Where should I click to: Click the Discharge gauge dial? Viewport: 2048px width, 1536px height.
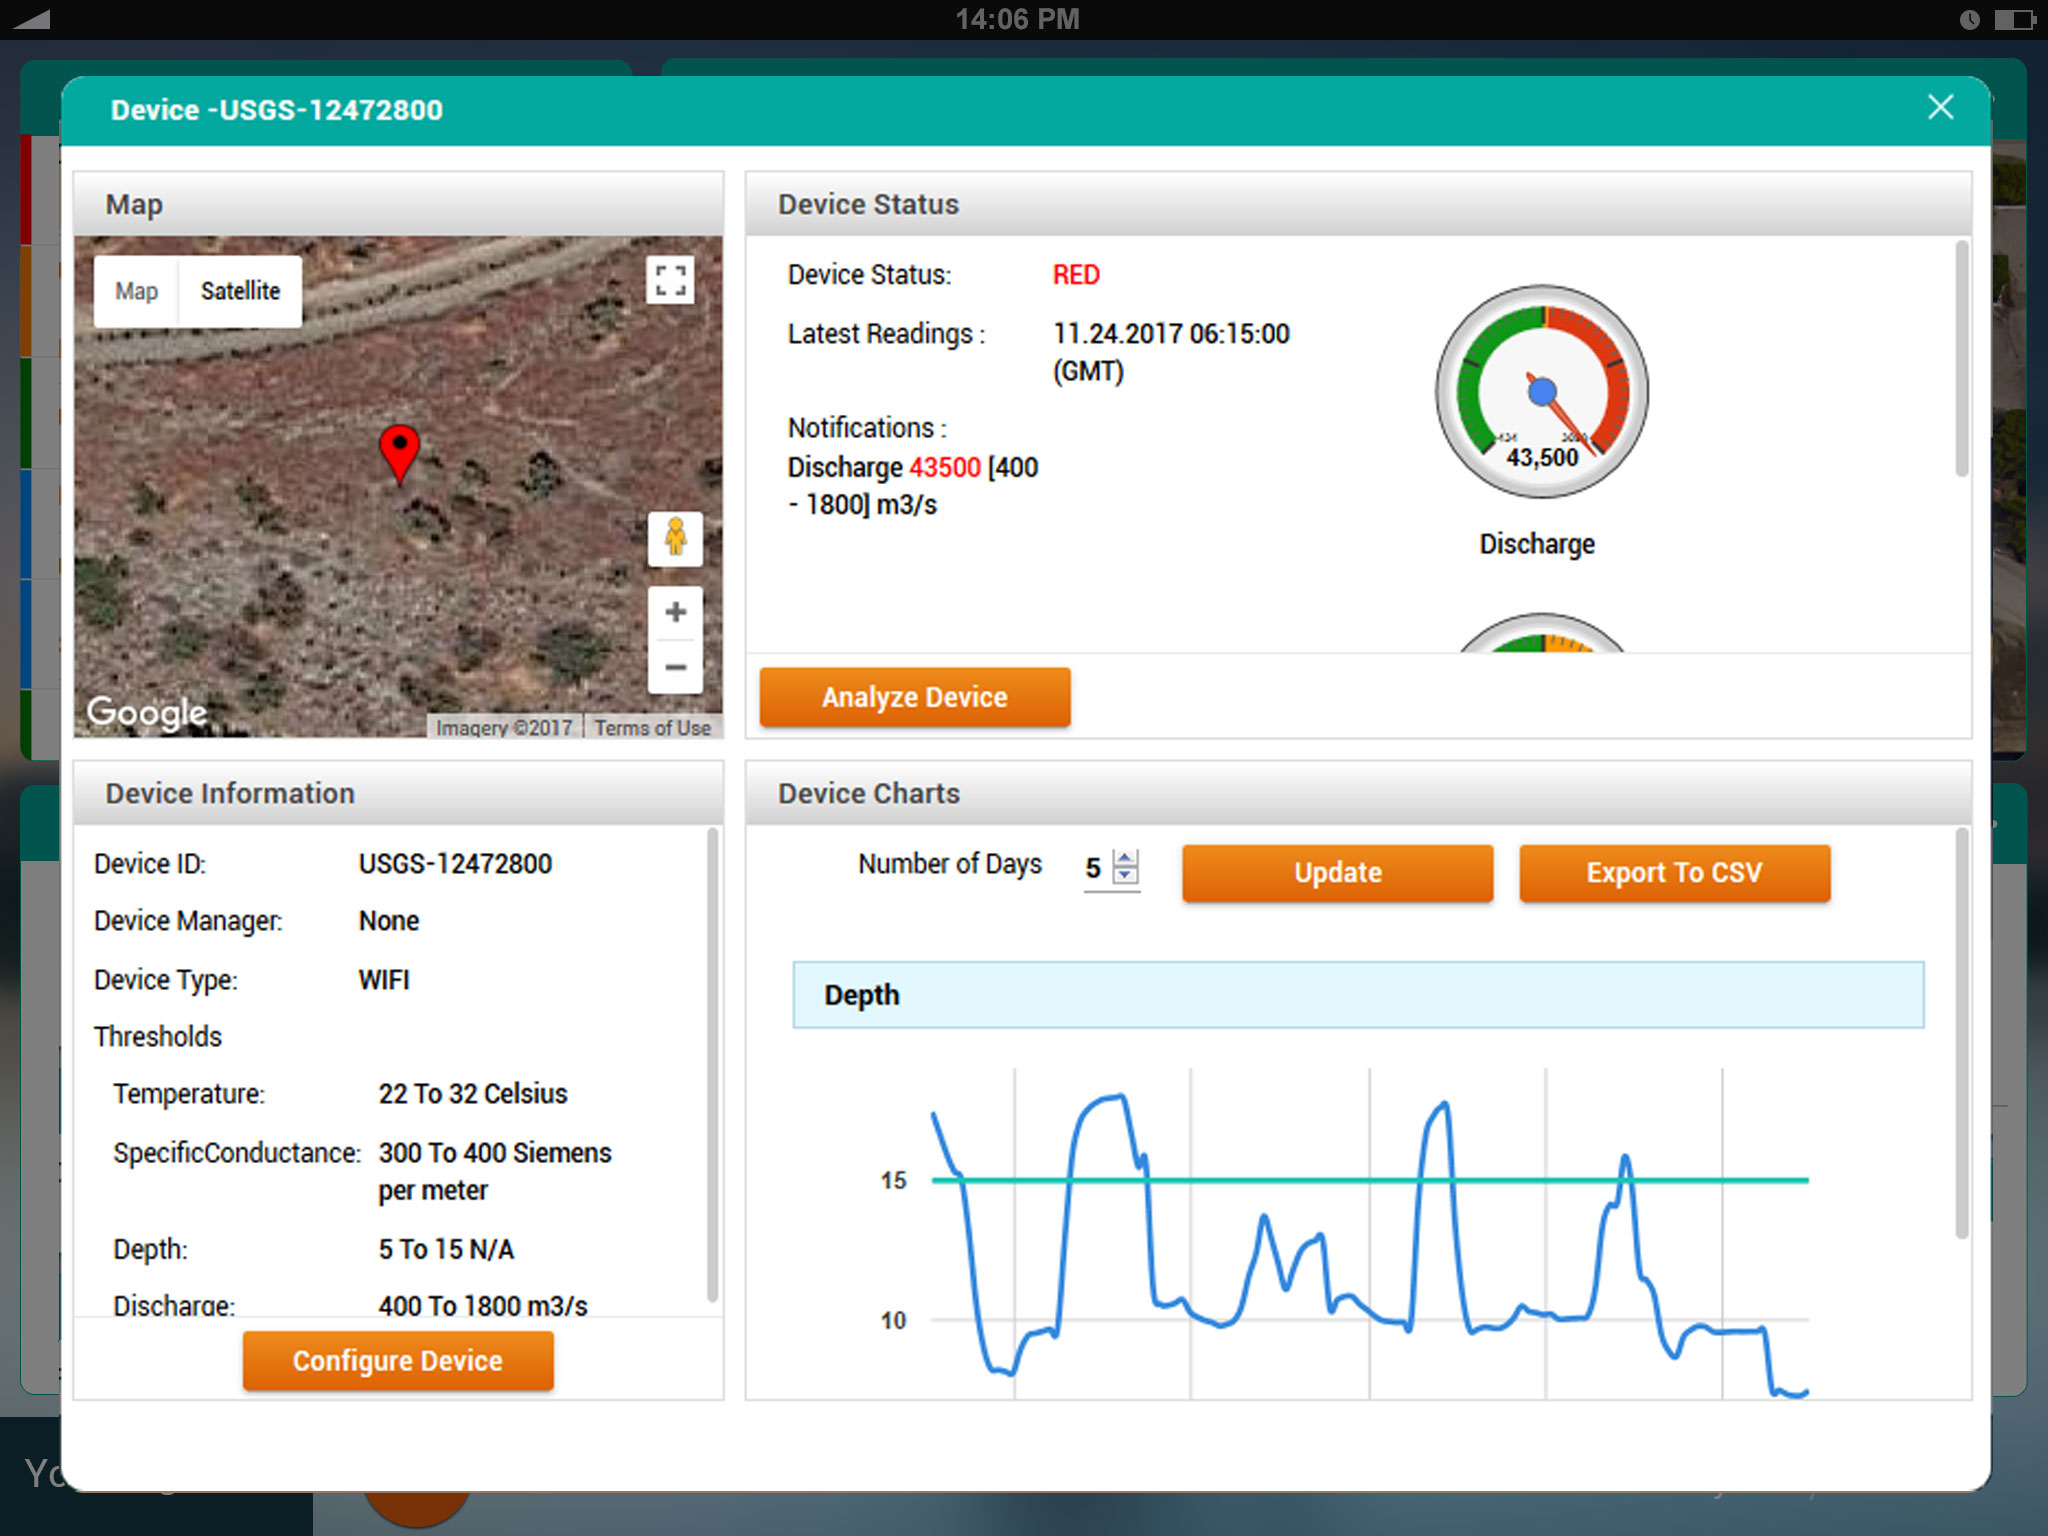pos(1541,392)
